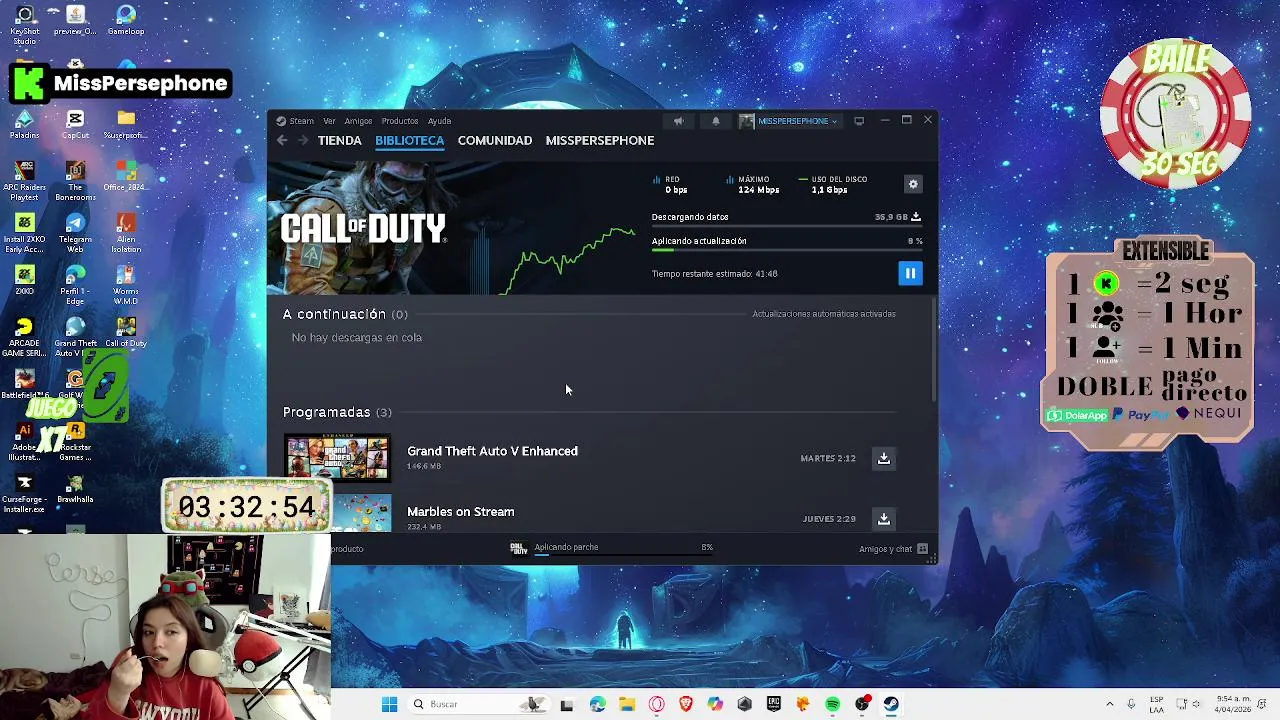Open Amigos y chat panel
This screenshot has width=1280, height=720.
pyautogui.click(x=893, y=549)
